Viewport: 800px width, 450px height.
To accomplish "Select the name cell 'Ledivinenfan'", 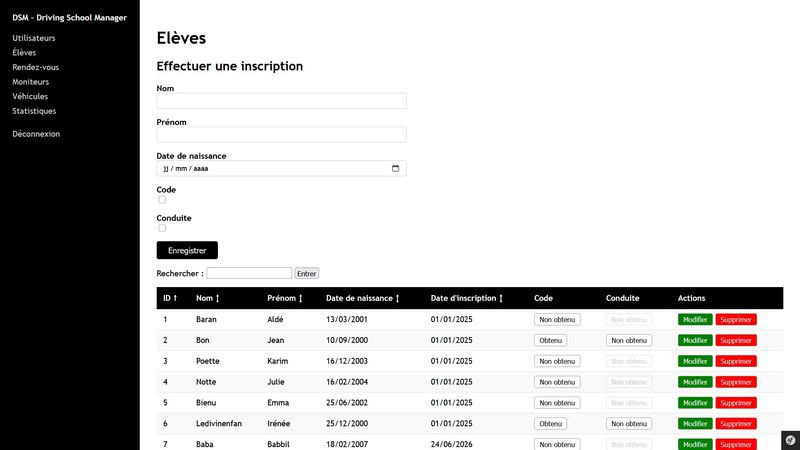I will click(x=219, y=423).
